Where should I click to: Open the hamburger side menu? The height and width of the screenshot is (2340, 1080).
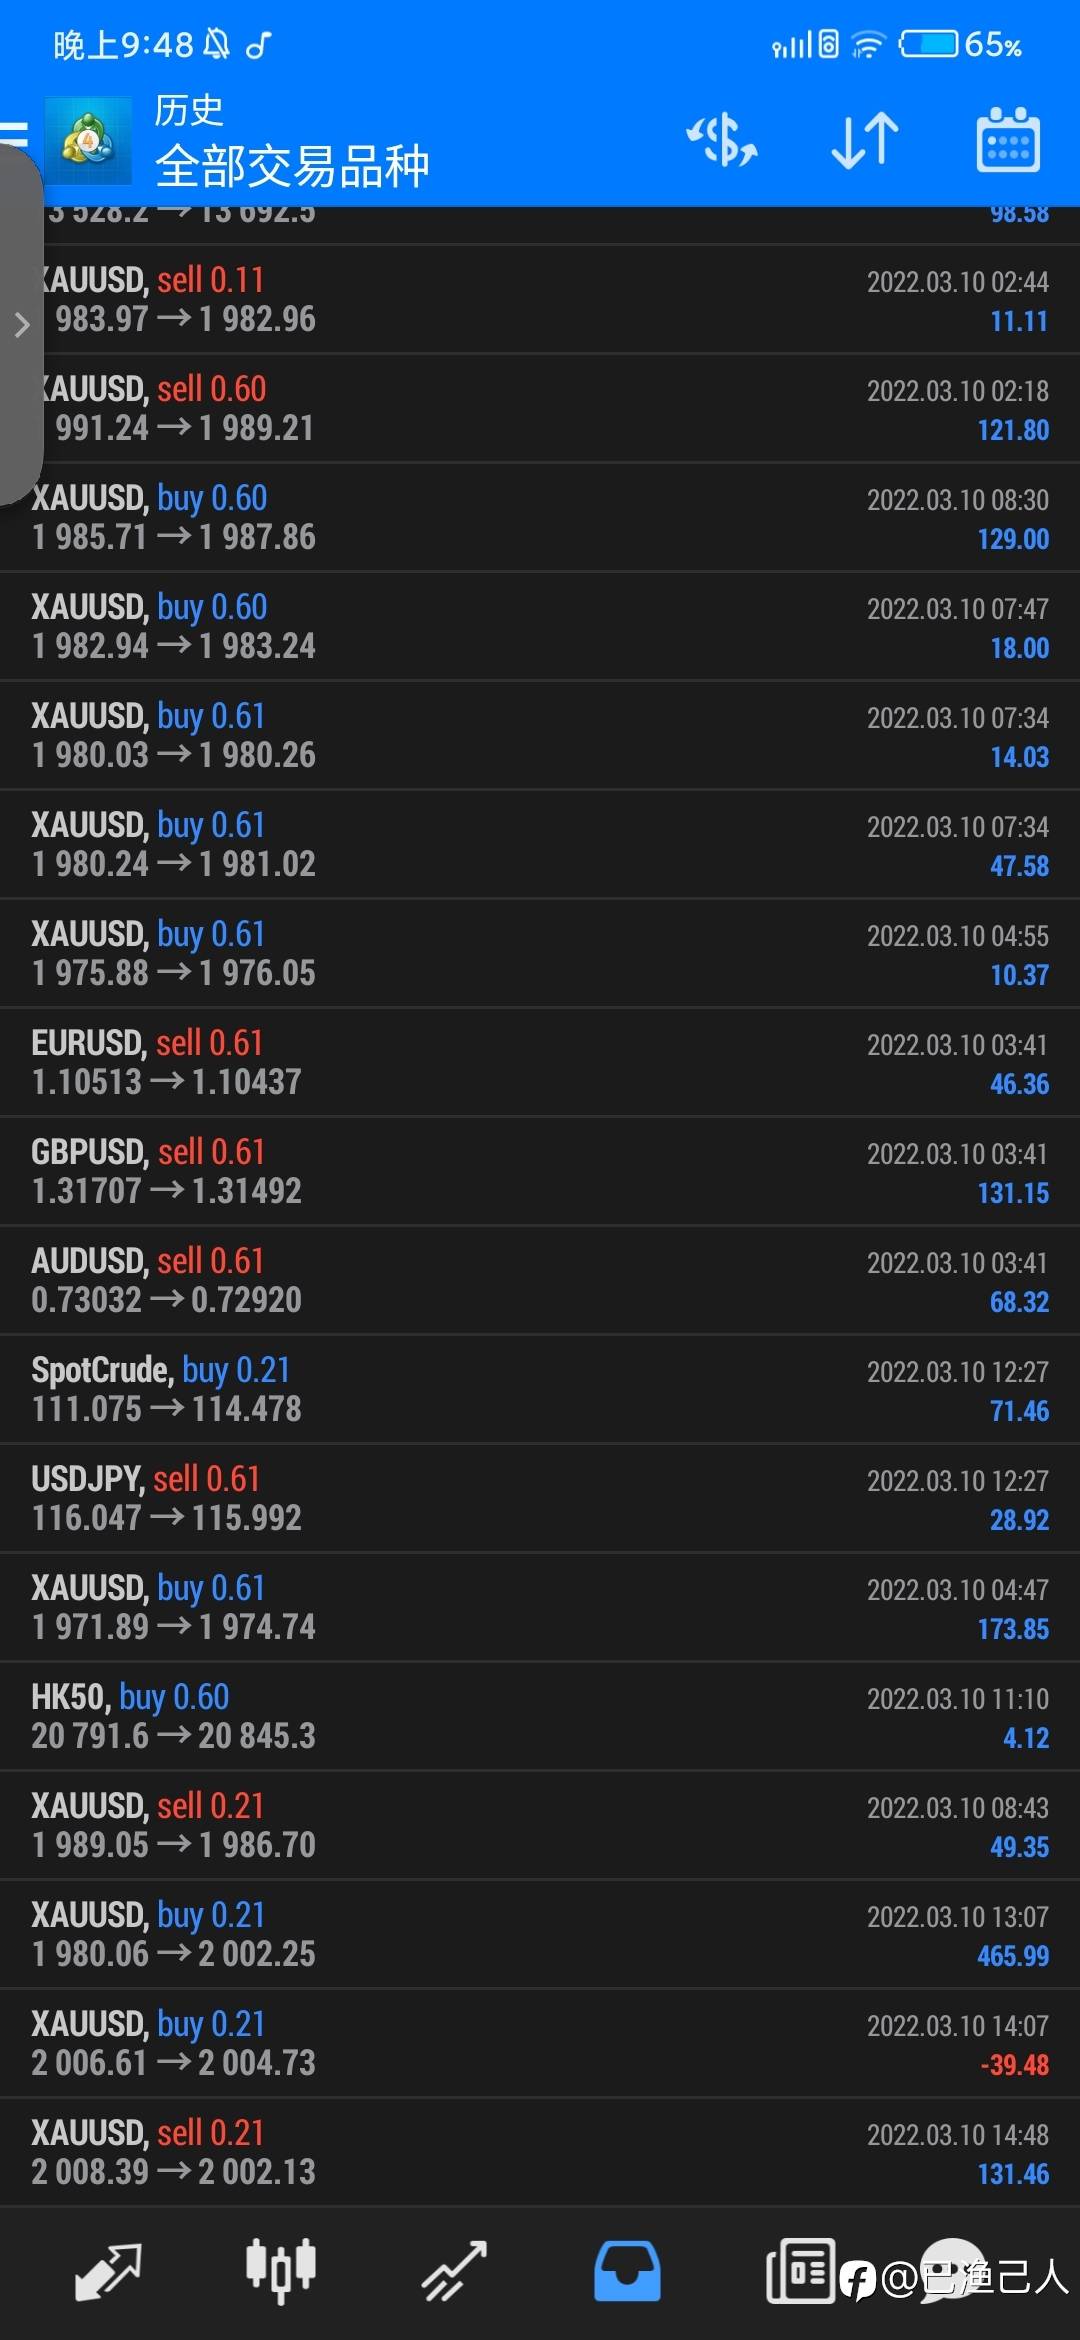14,134
